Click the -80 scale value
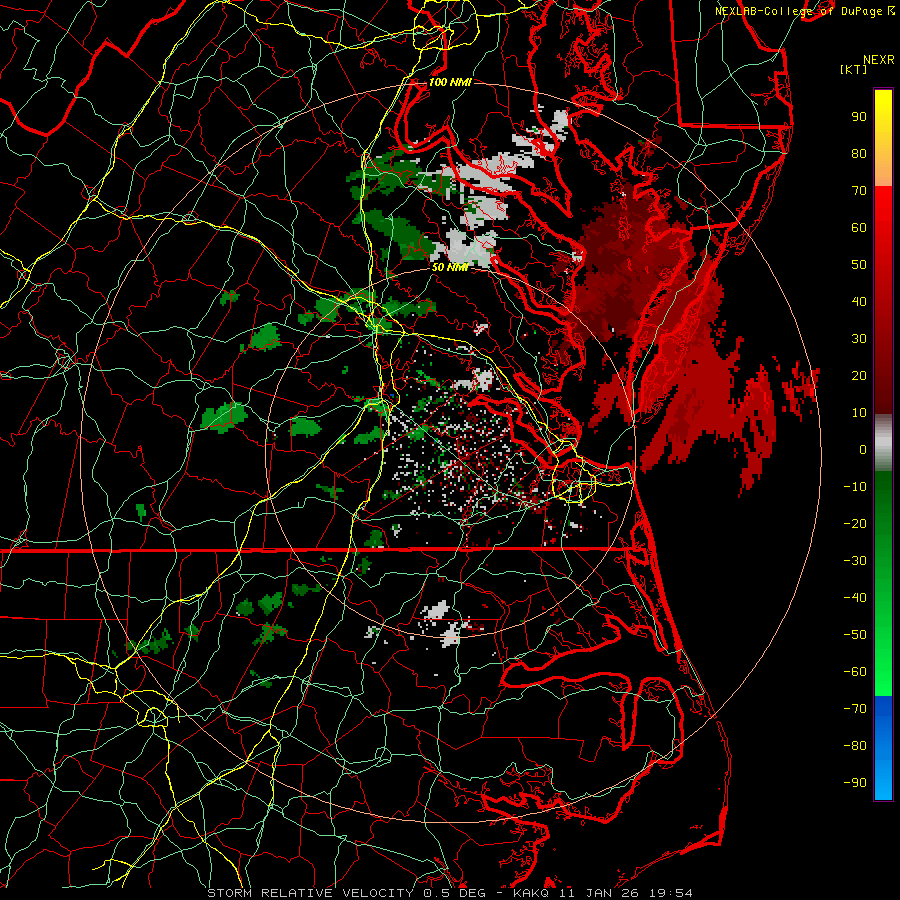 tap(855, 746)
